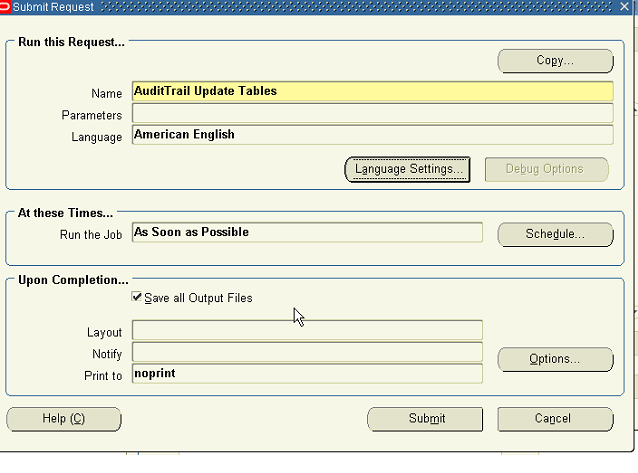Click the Upon Completion... group heading

point(73,280)
